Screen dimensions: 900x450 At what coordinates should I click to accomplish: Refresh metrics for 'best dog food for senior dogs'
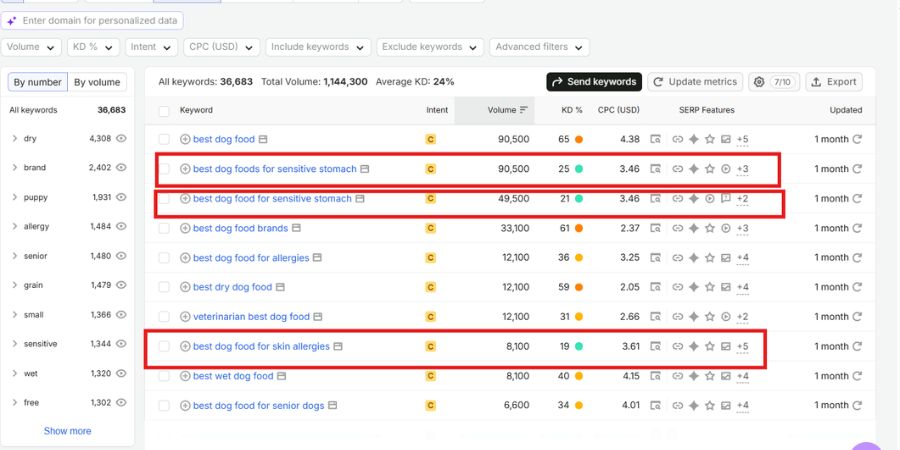(857, 405)
